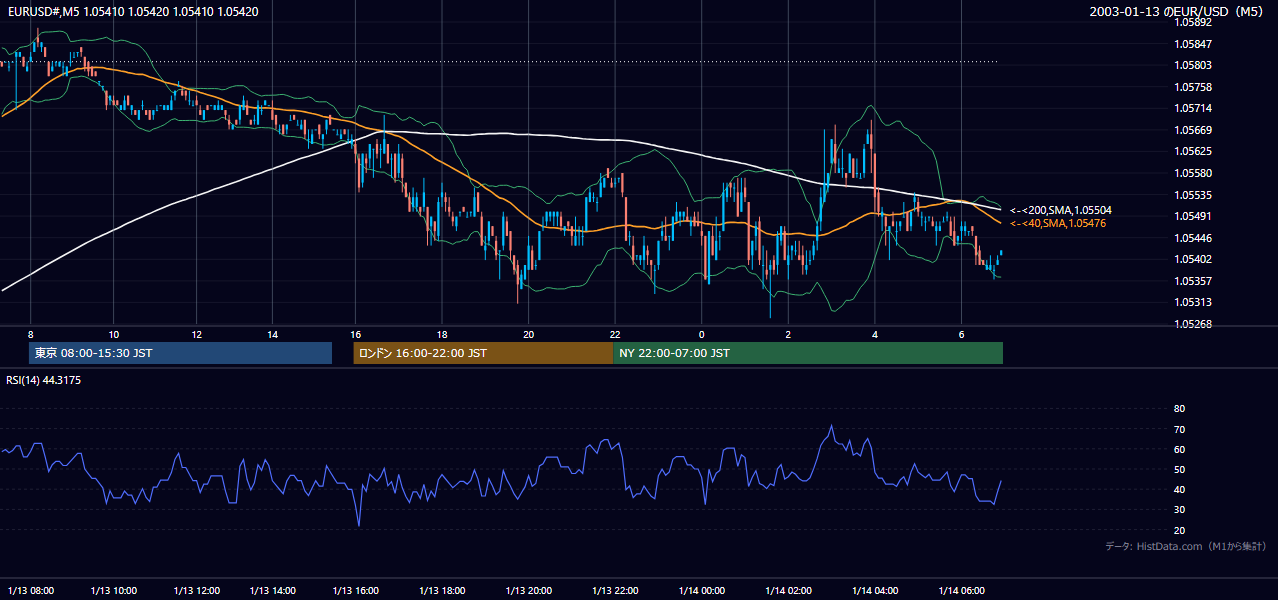This screenshot has height=600, width=1278.
Task: Click the 1/13 22:00 bottom time label
Action: (615, 590)
